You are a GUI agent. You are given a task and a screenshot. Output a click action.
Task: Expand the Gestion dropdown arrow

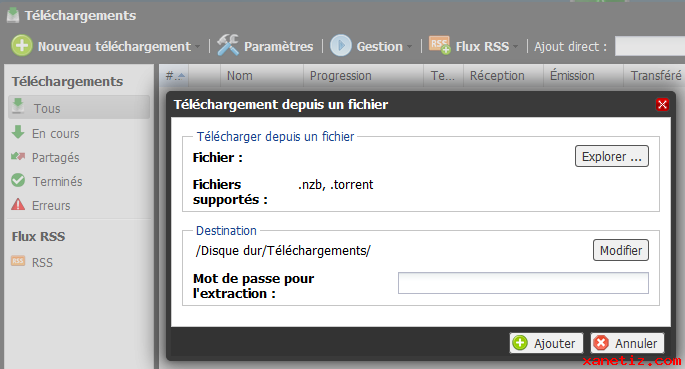(x=409, y=47)
